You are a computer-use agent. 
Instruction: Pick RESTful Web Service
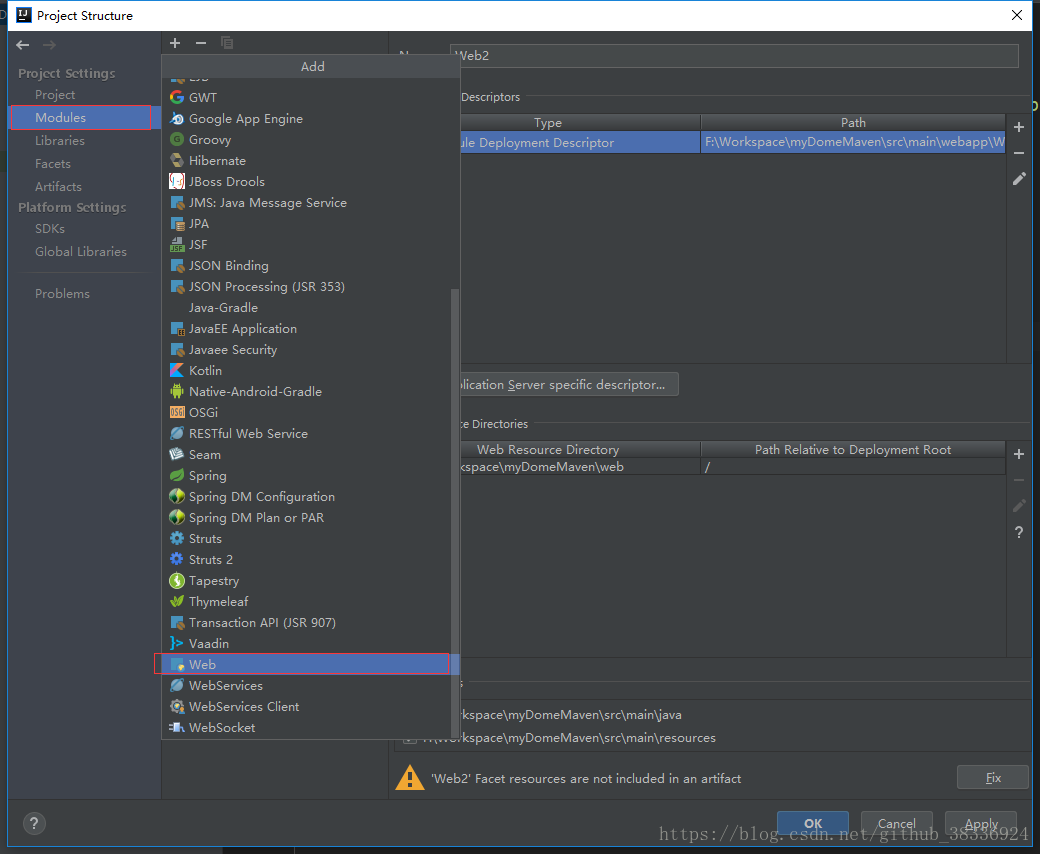(x=305, y=434)
